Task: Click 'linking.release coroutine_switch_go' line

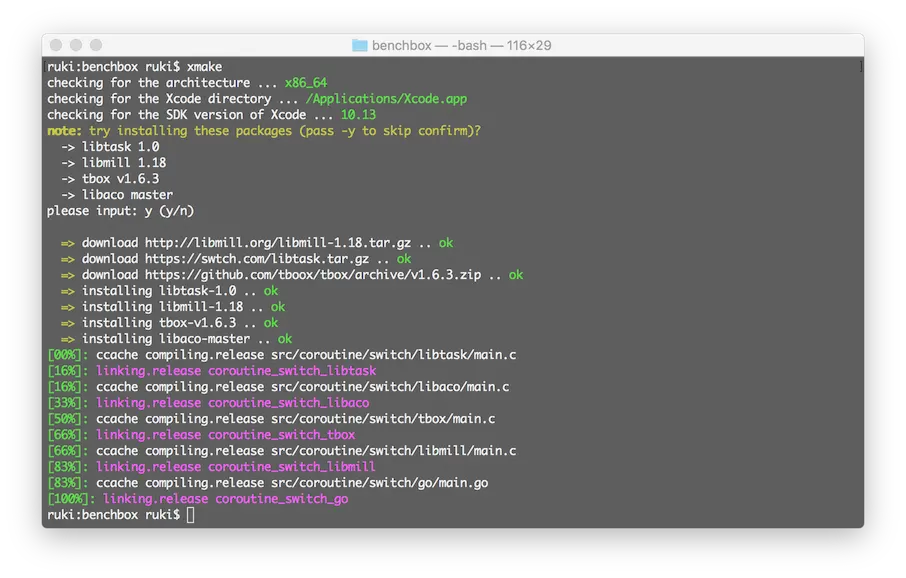Action: click(225, 499)
